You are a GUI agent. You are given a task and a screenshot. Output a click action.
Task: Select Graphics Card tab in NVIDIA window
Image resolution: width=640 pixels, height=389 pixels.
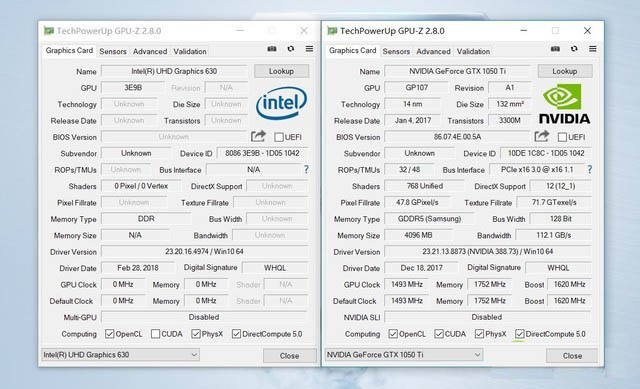click(352, 51)
